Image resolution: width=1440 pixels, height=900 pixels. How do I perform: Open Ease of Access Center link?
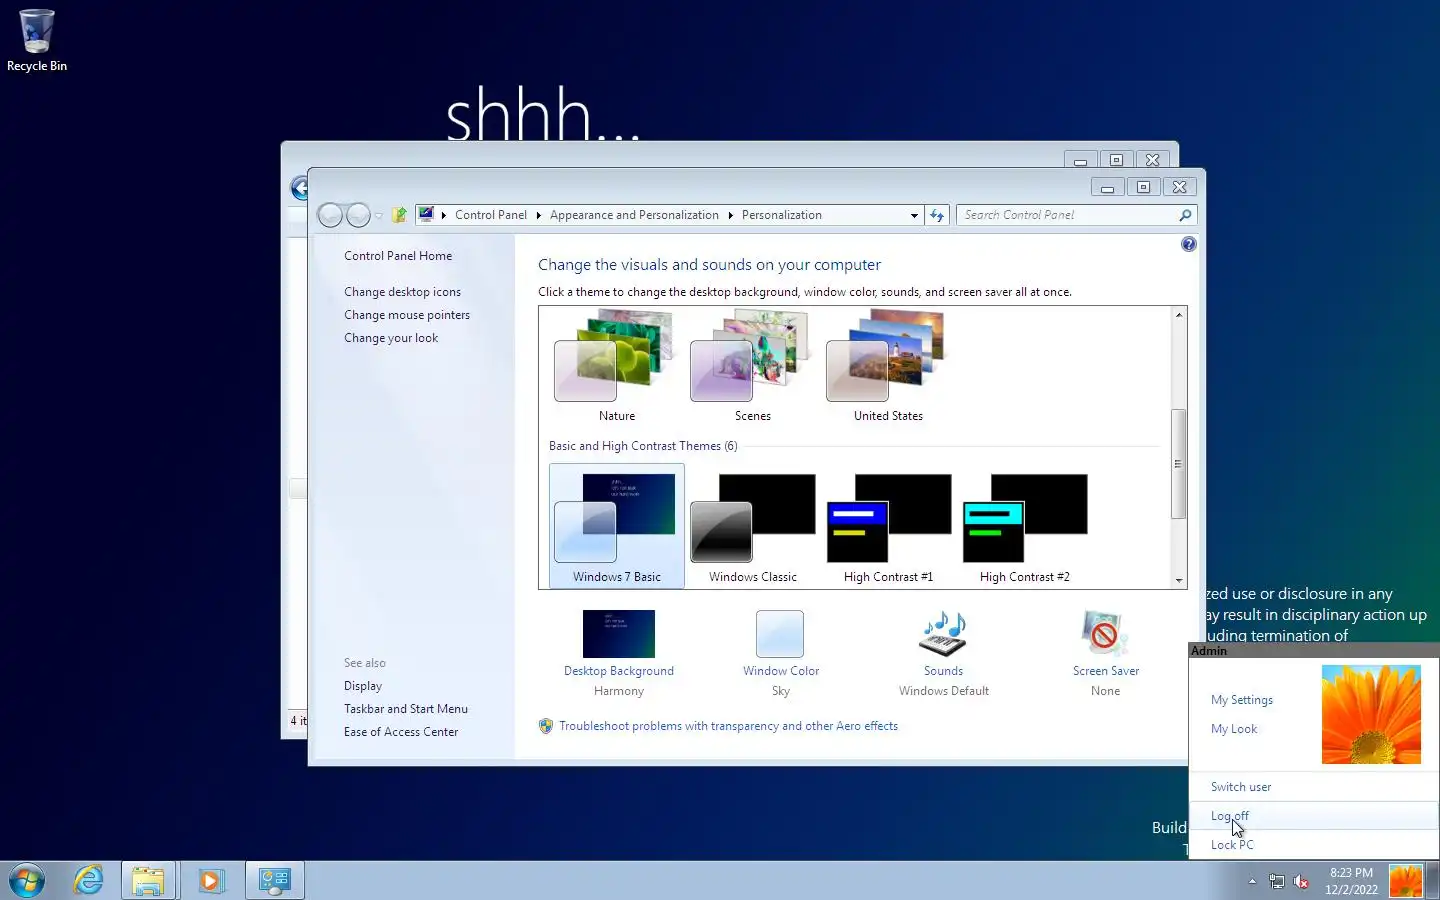401,732
